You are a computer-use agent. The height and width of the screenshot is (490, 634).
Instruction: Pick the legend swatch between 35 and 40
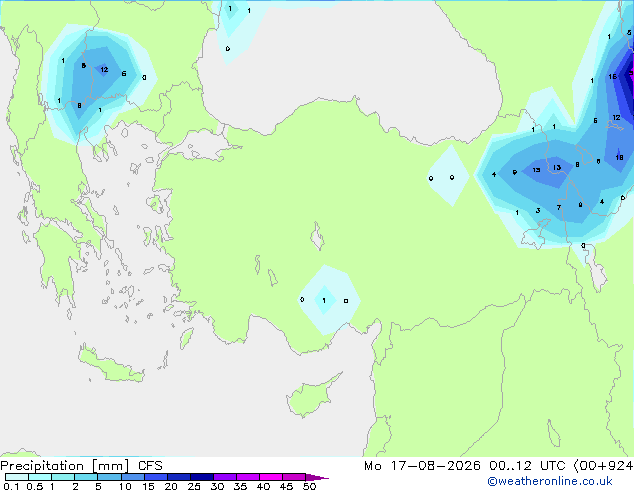tap(248, 477)
